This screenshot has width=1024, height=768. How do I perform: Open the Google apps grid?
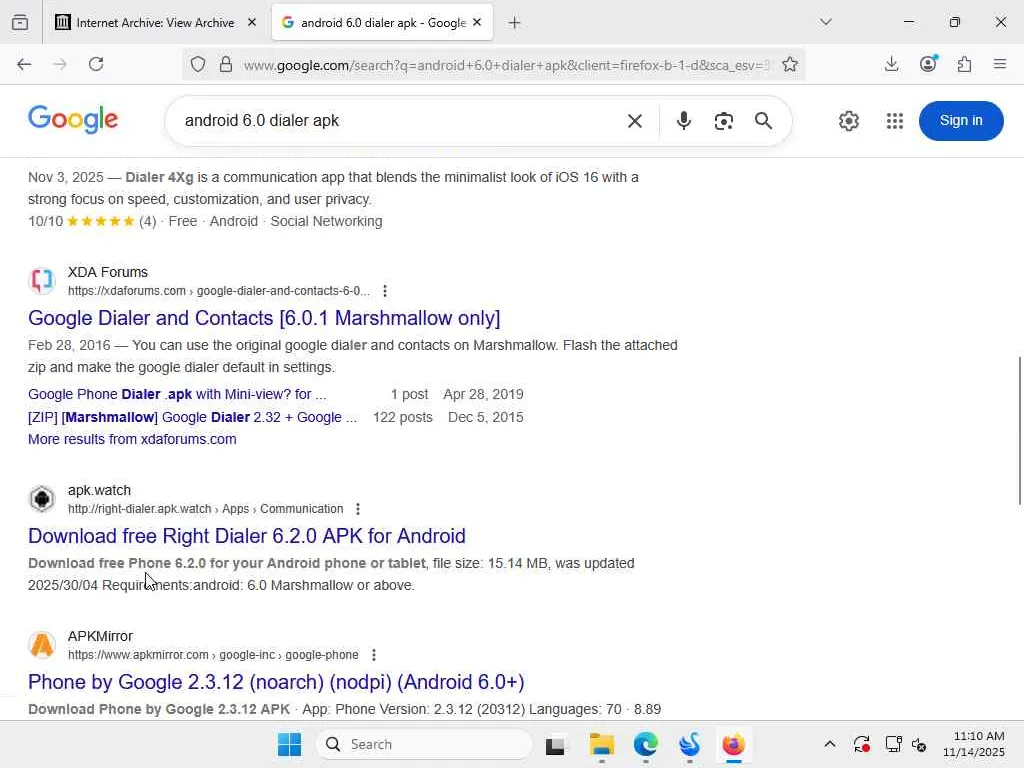point(895,121)
